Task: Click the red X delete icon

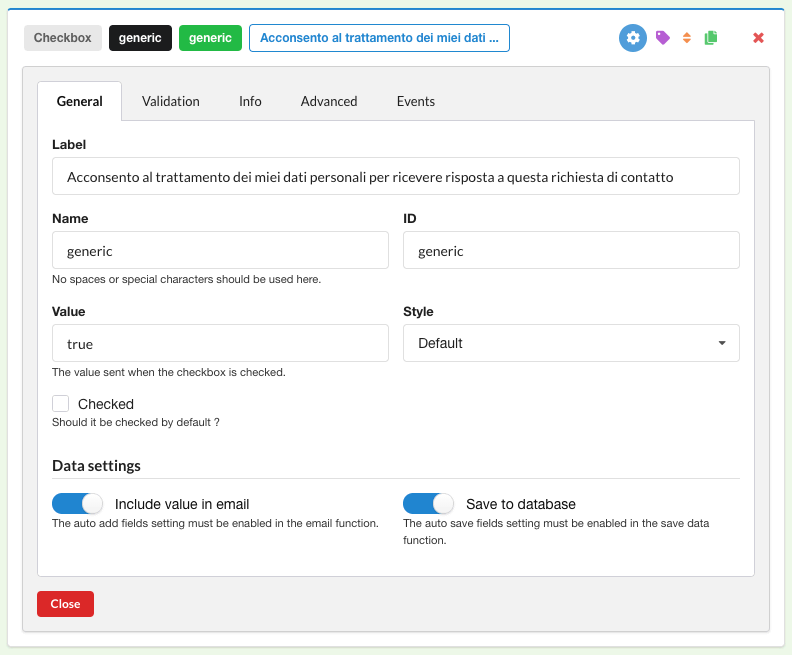Action: click(x=758, y=38)
